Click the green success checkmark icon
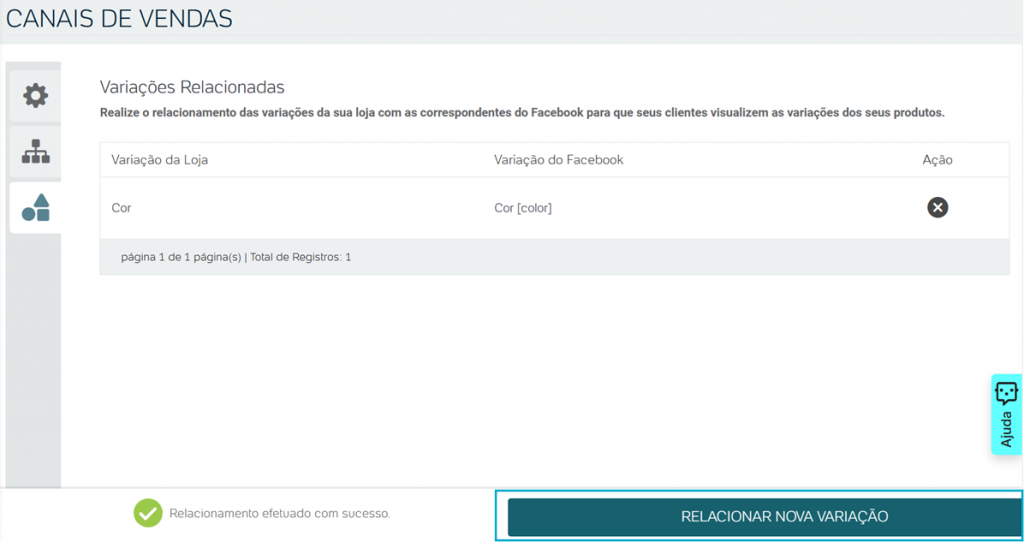 (148, 513)
